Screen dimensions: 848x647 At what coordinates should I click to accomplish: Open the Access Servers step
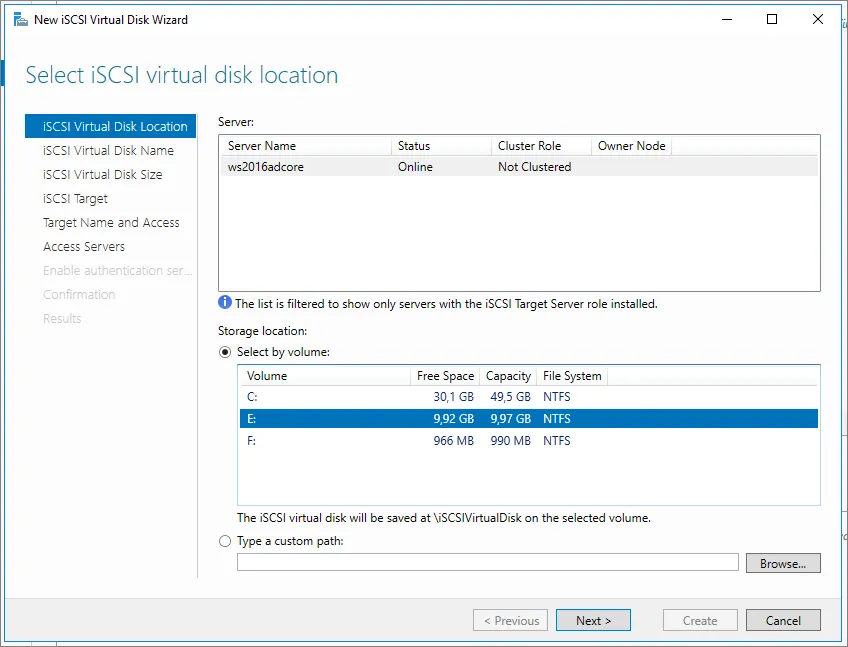(x=84, y=247)
